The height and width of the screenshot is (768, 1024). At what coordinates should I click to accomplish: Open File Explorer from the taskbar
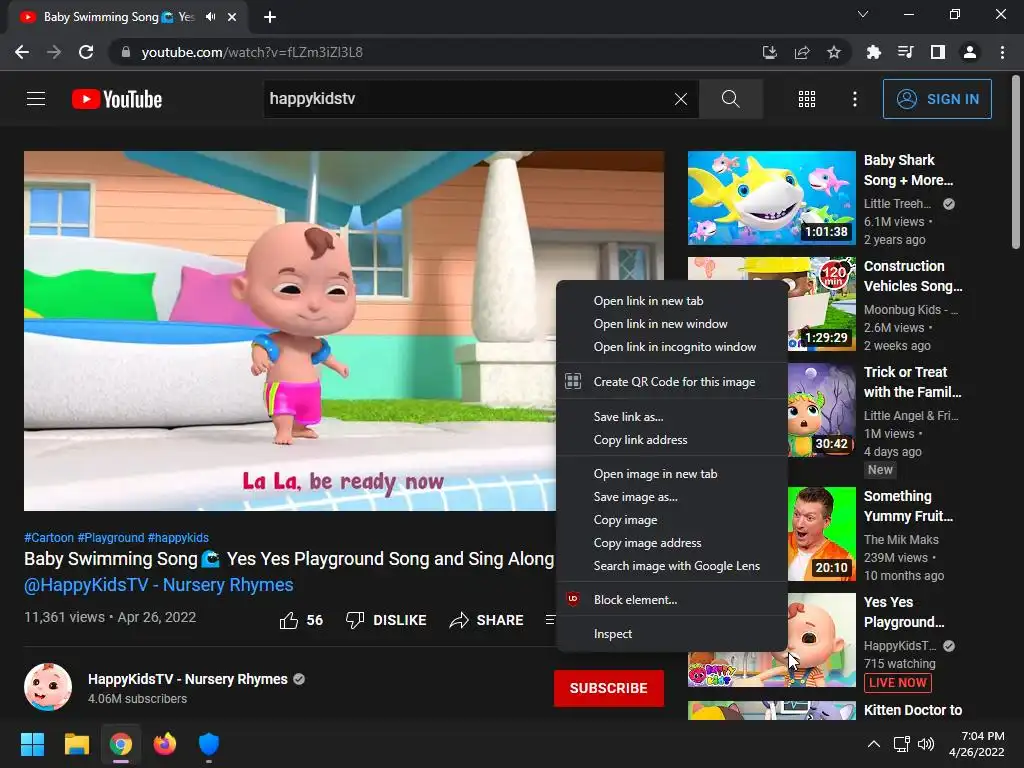pos(76,744)
